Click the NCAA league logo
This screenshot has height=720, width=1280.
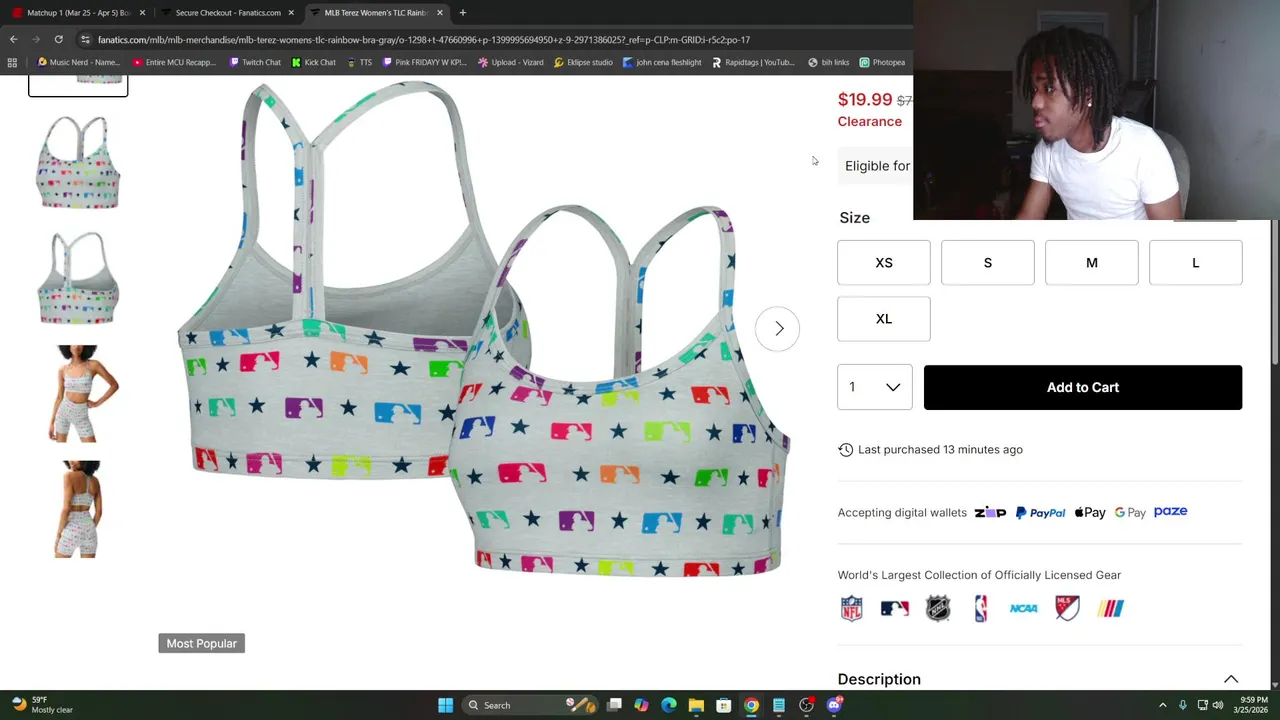click(1024, 608)
